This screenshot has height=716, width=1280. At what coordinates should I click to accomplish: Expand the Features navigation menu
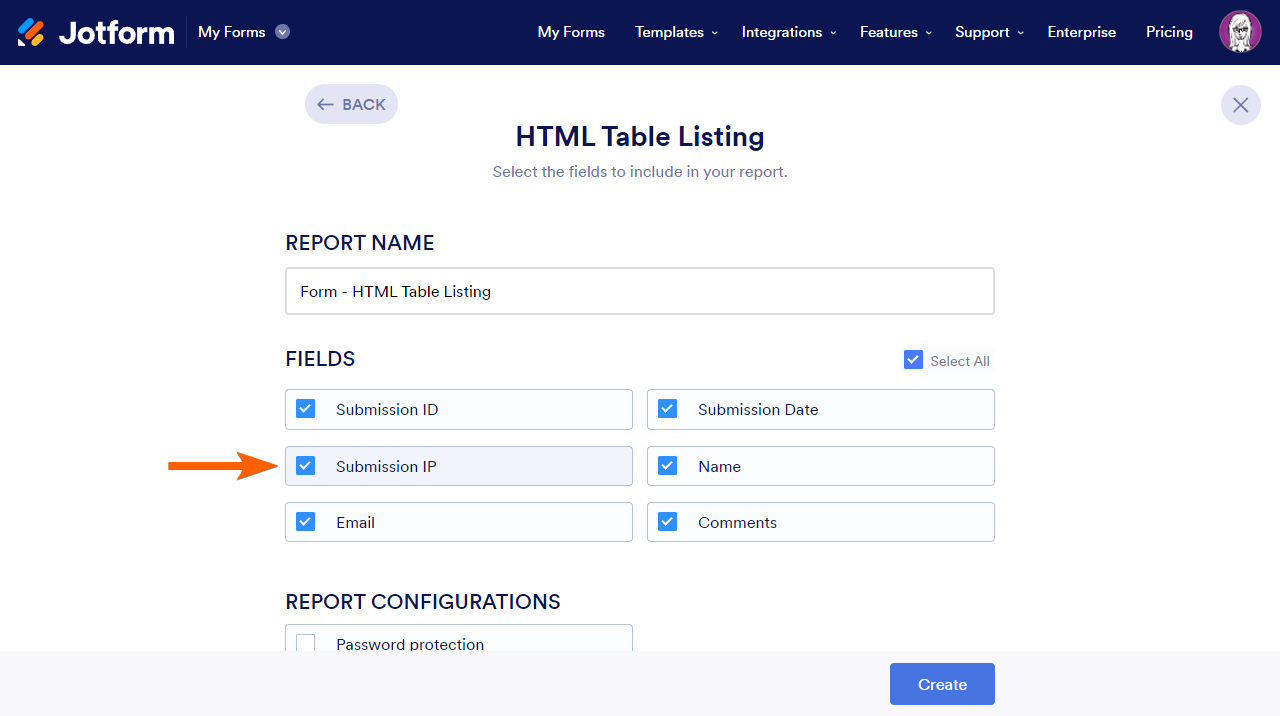(895, 32)
